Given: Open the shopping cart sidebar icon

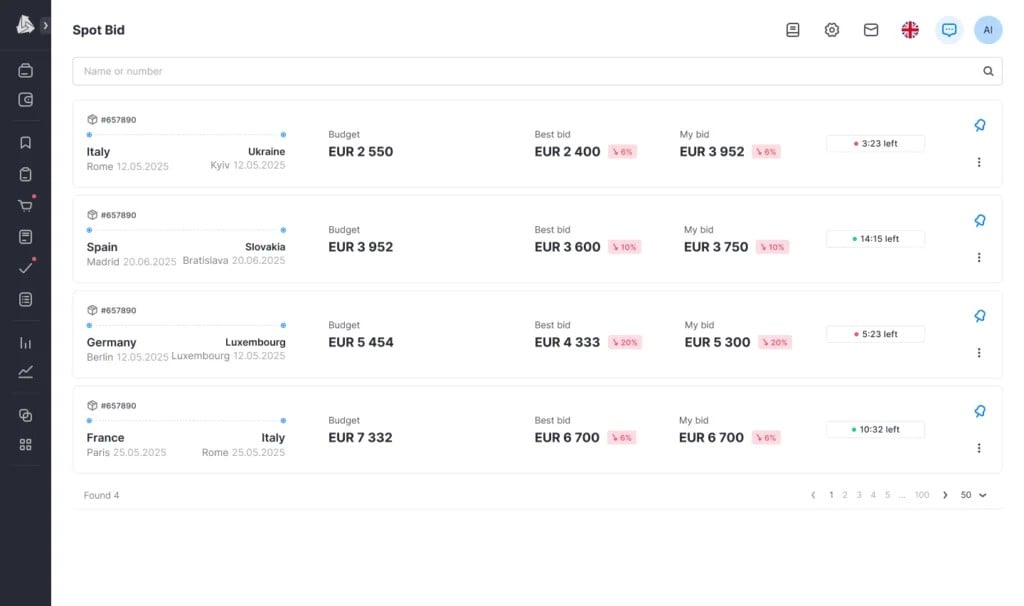Looking at the screenshot, I should click(26, 206).
